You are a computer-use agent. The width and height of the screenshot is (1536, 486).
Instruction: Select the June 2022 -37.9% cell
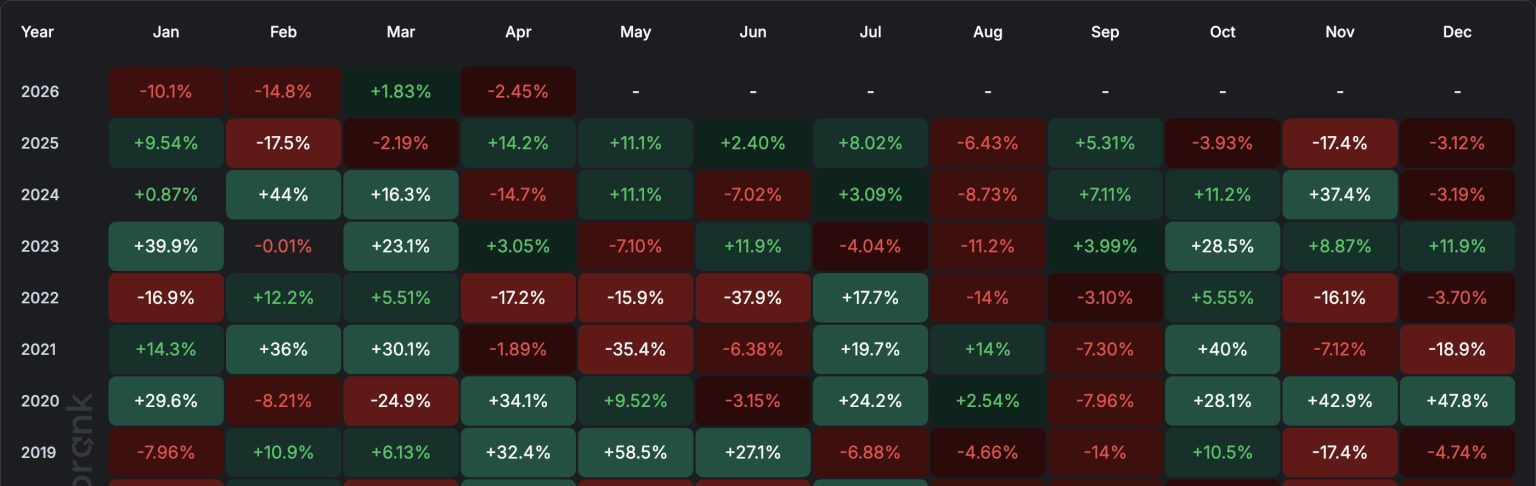click(753, 298)
